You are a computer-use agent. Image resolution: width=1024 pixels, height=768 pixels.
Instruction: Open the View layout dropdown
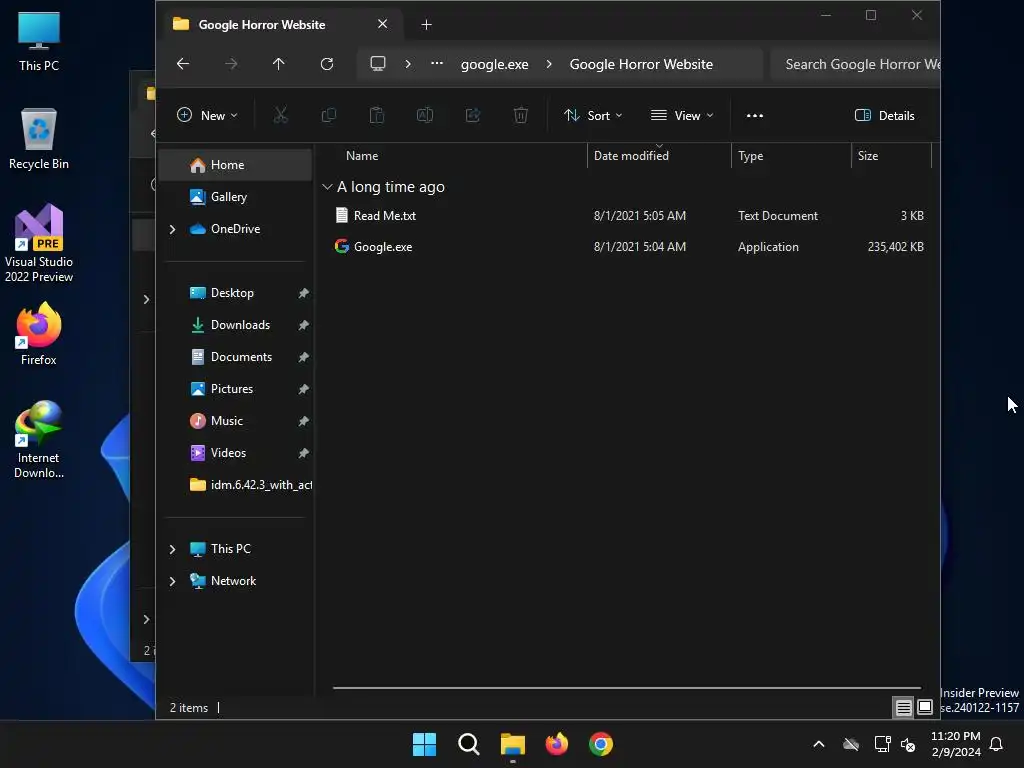[682, 116]
